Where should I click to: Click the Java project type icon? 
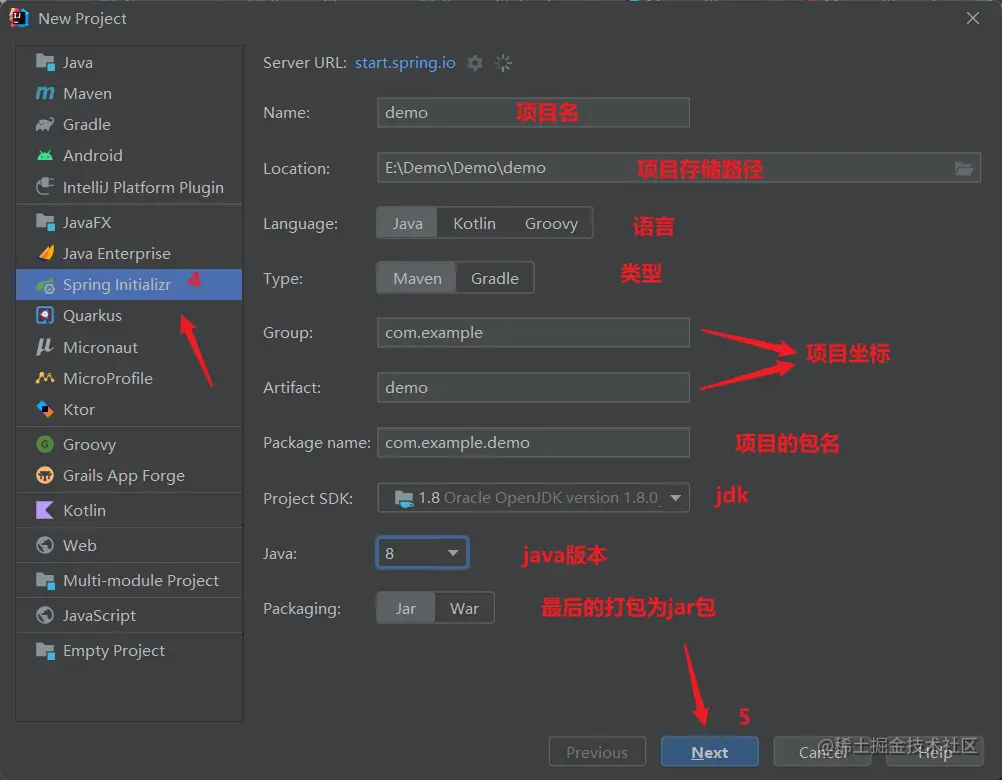[45, 63]
